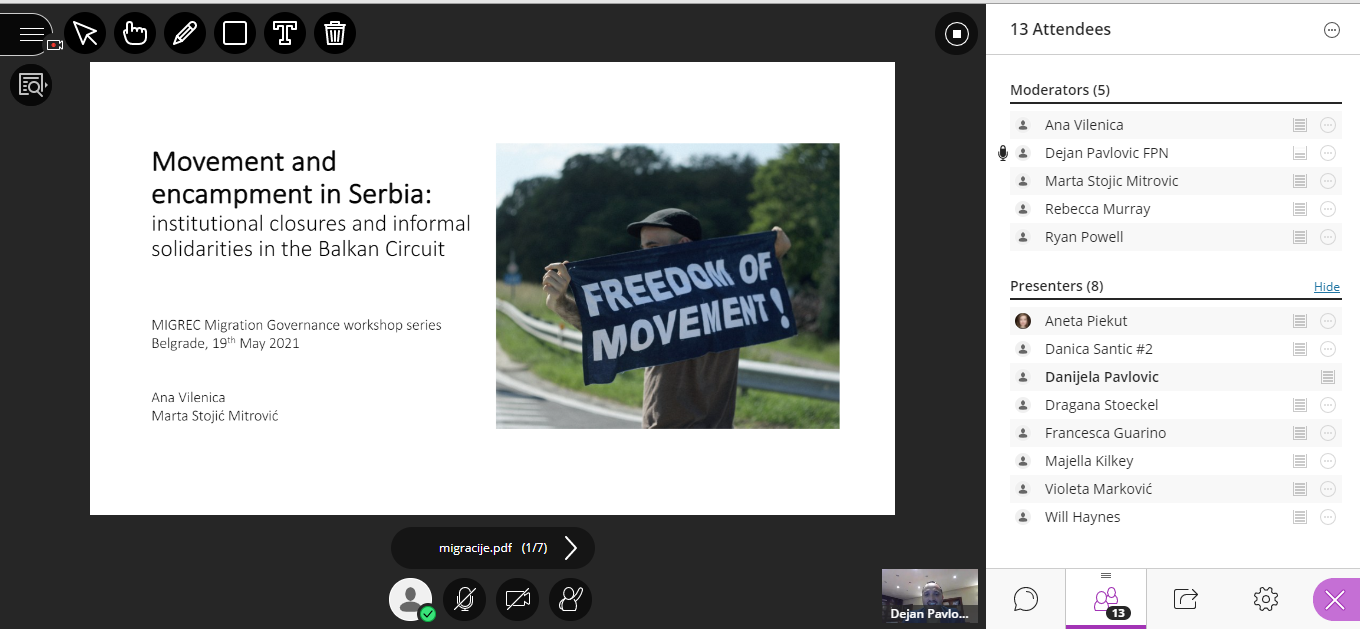The width and height of the screenshot is (1360, 629).
Task: Toggle microphone audio on
Action: click(464, 599)
